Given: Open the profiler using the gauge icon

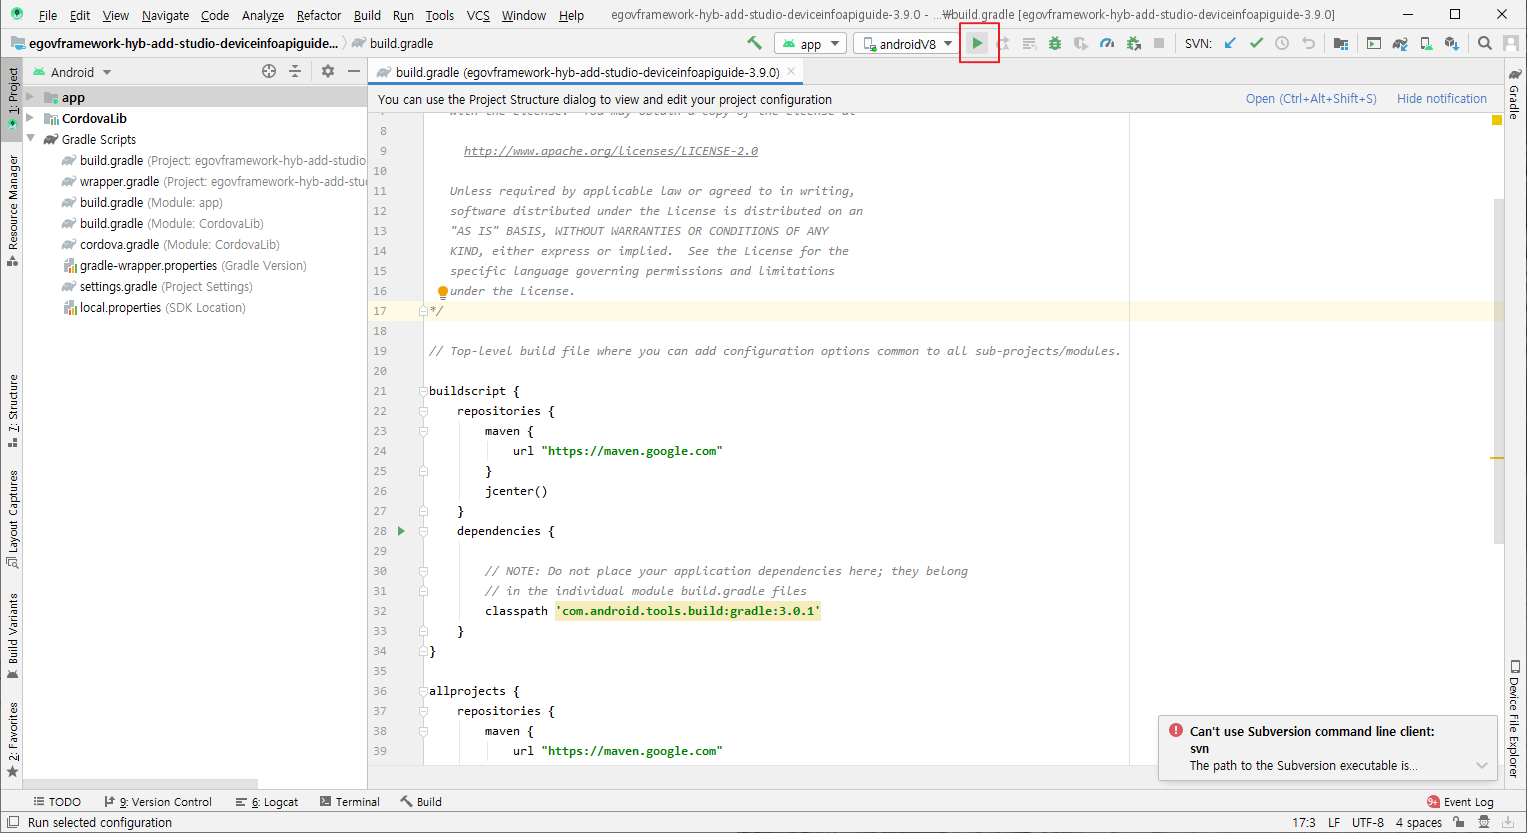Looking at the screenshot, I should point(1107,43).
